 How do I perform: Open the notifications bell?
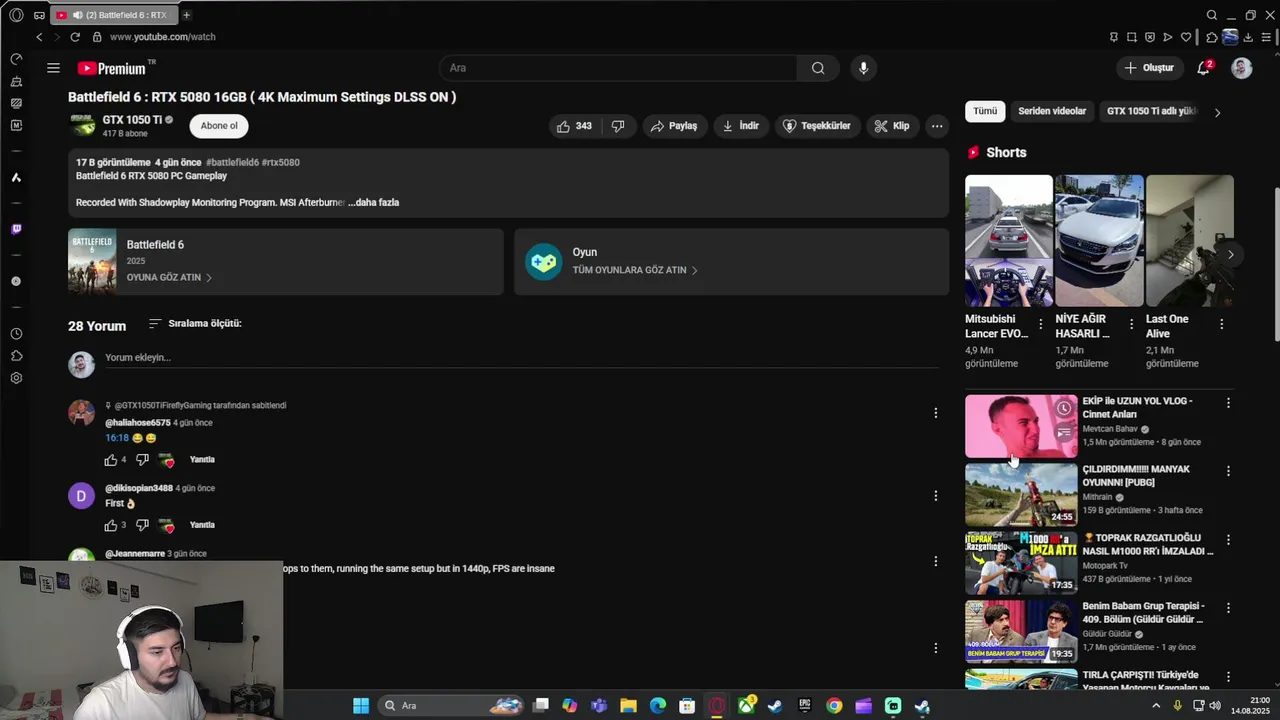tap(1204, 68)
